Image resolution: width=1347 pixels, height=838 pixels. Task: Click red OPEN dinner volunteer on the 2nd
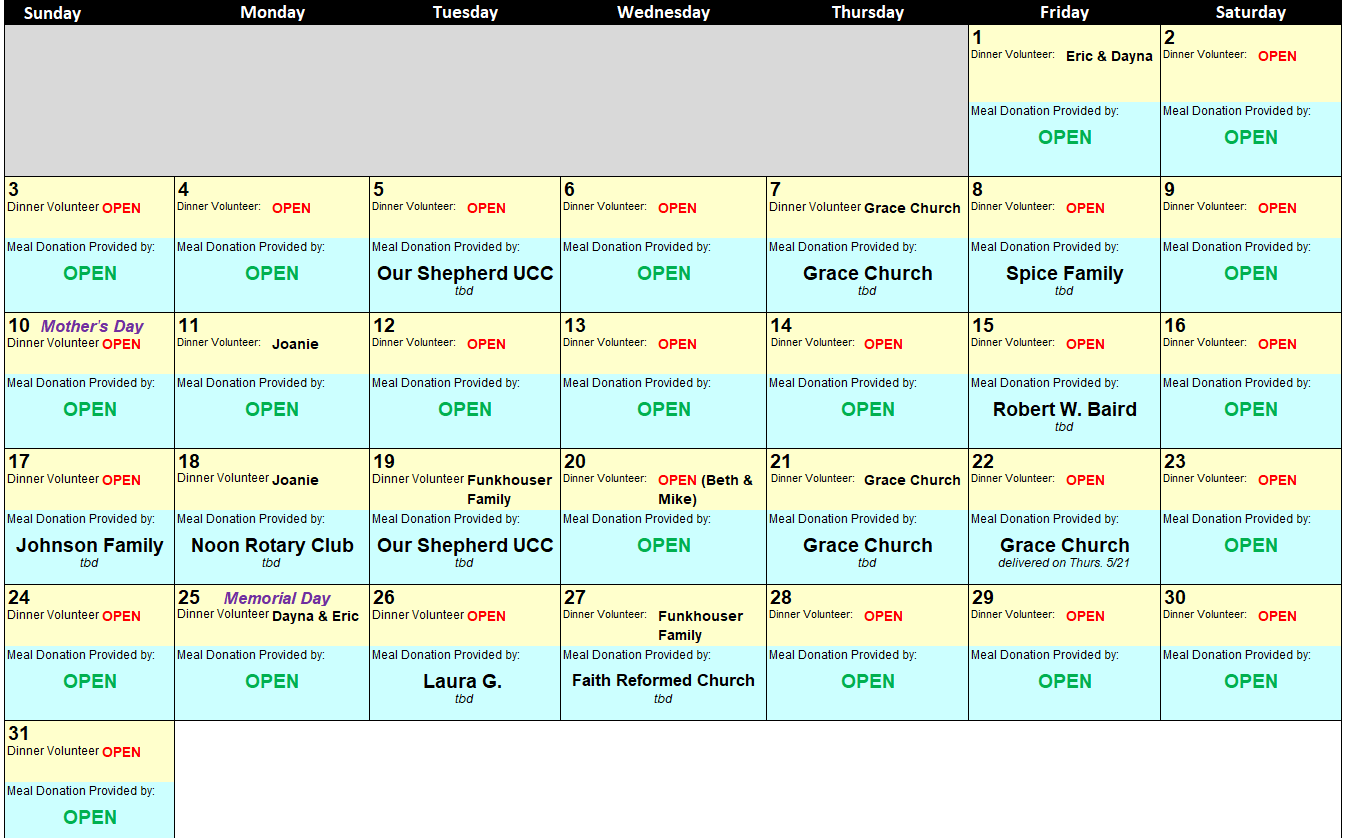point(1277,56)
